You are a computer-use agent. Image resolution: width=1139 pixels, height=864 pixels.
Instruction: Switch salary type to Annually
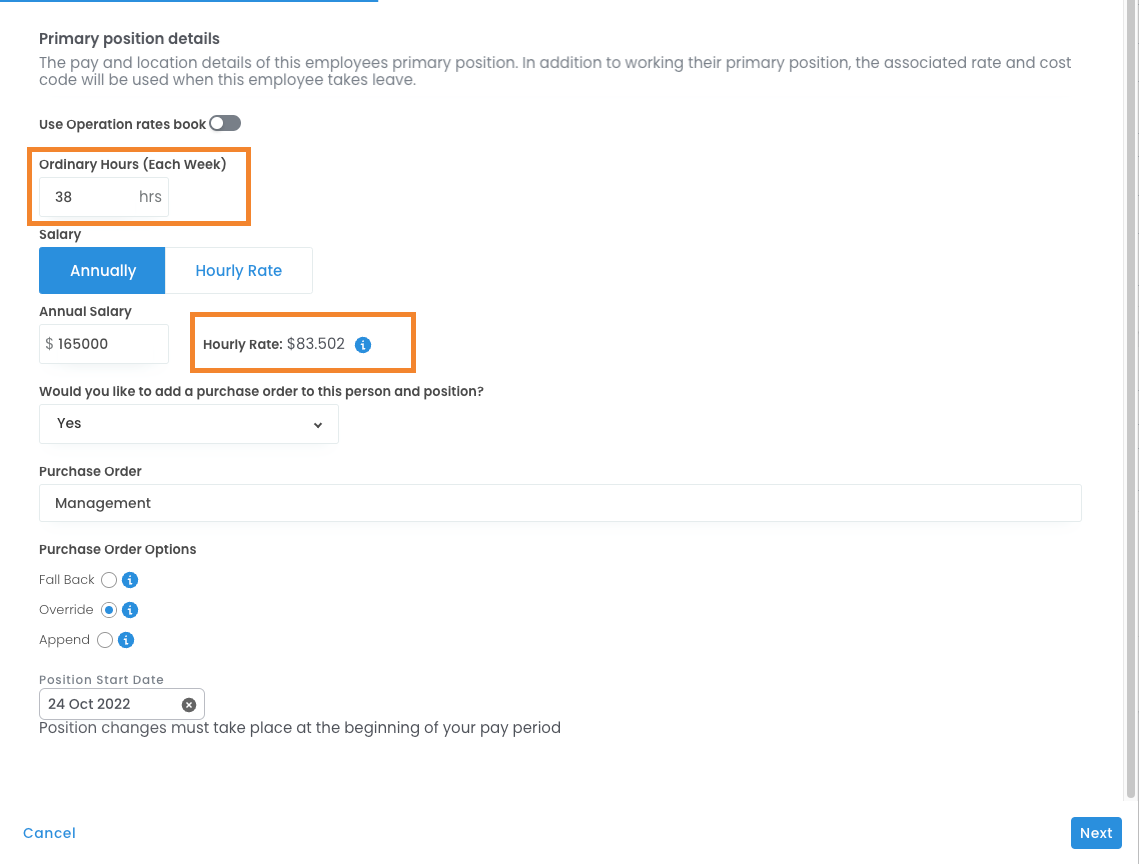point(102,271)
